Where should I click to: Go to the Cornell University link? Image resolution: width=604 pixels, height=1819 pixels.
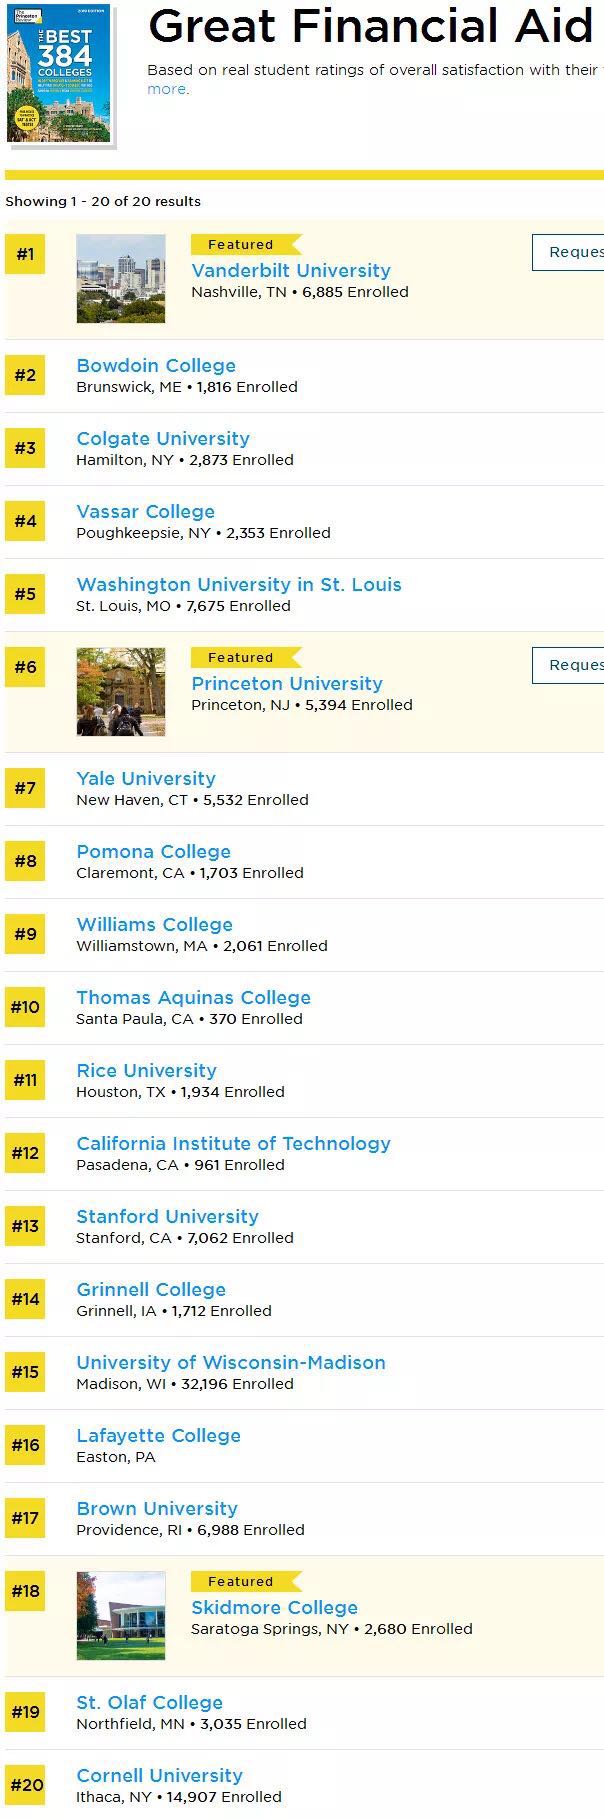pos(160,1776)
